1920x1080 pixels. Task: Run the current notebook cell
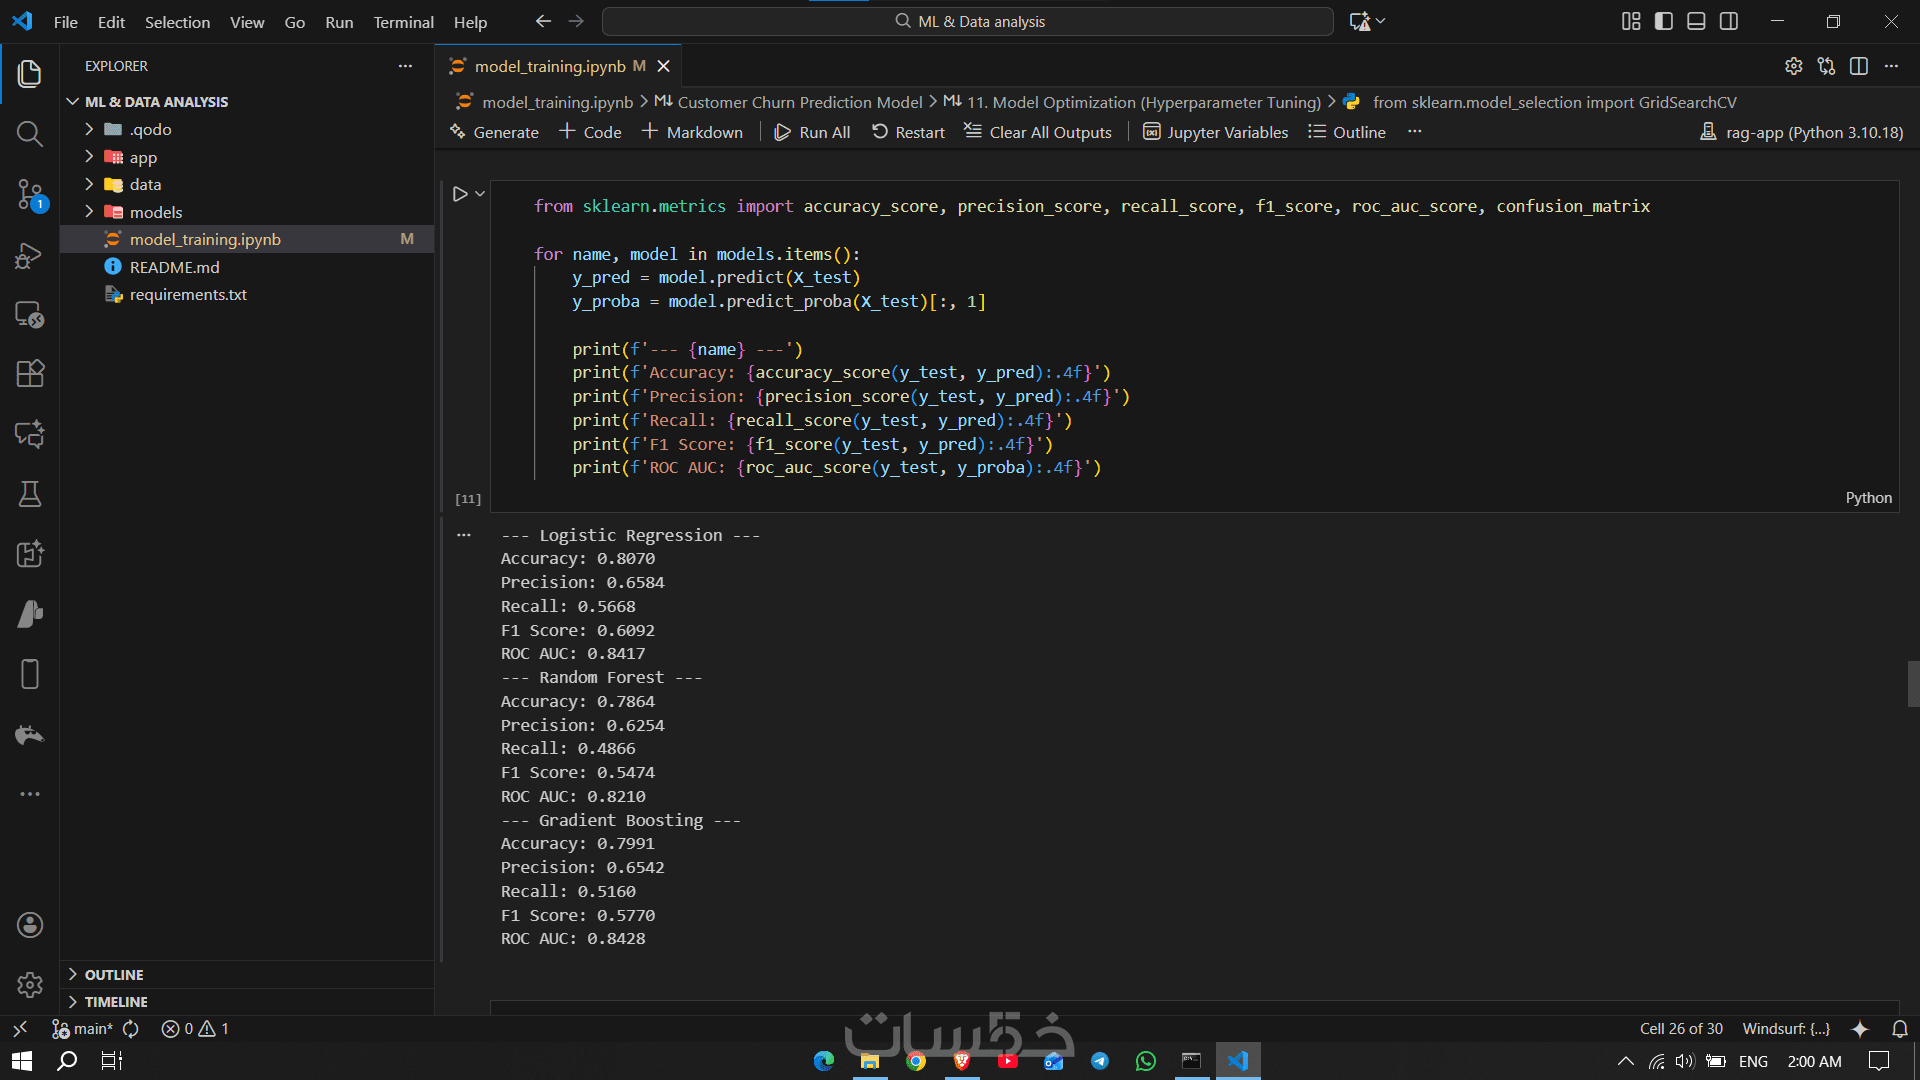pos(460,194)
